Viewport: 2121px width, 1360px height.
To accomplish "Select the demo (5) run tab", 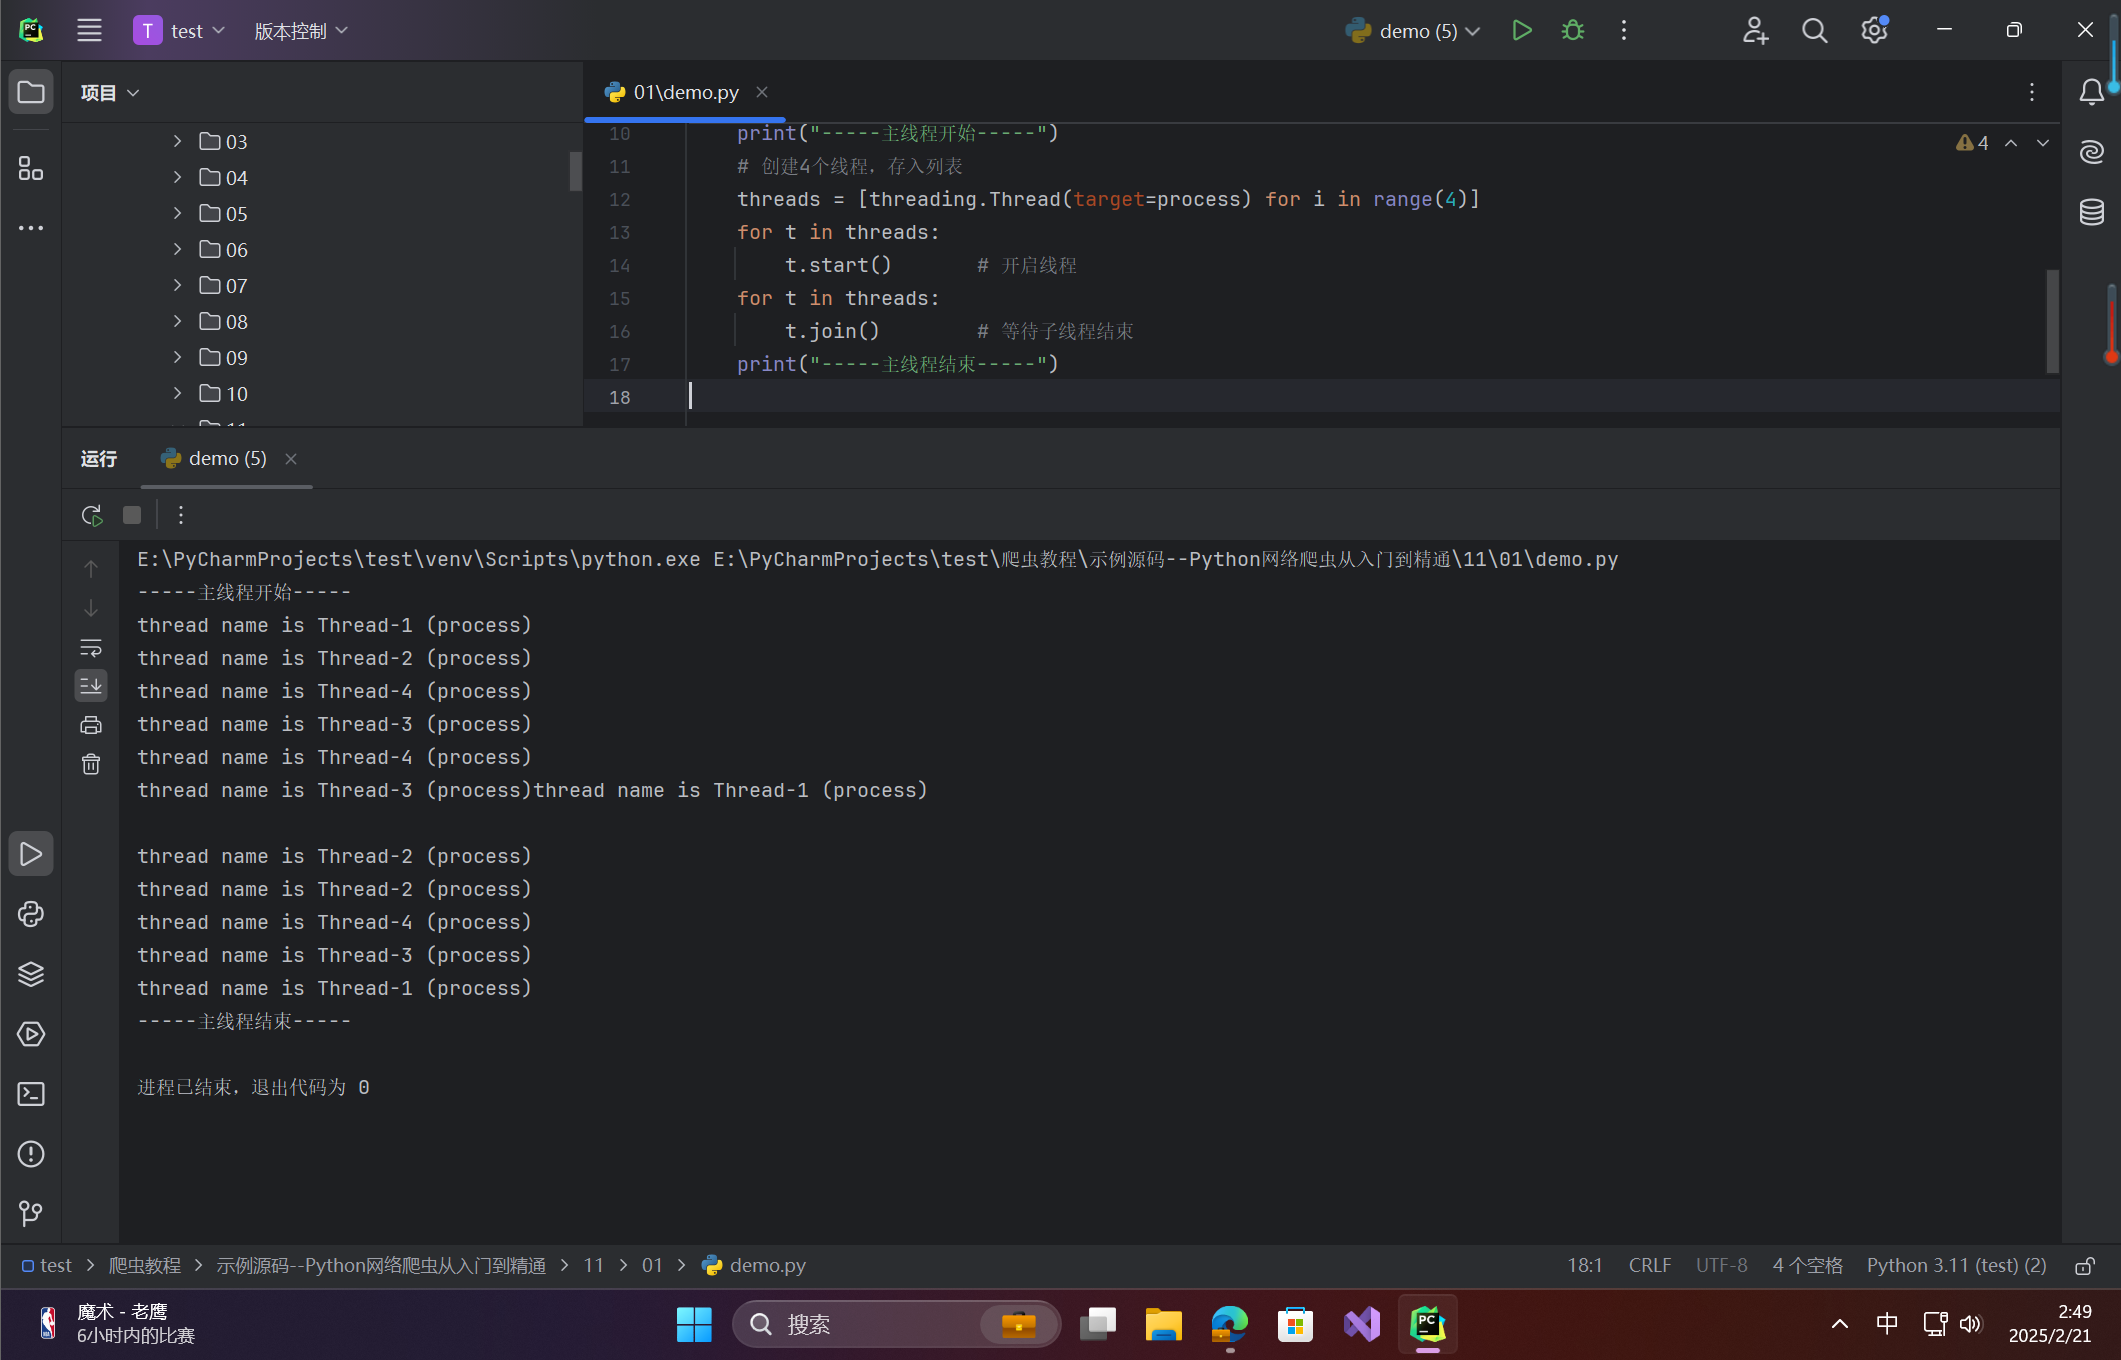I will coord(226,458).
